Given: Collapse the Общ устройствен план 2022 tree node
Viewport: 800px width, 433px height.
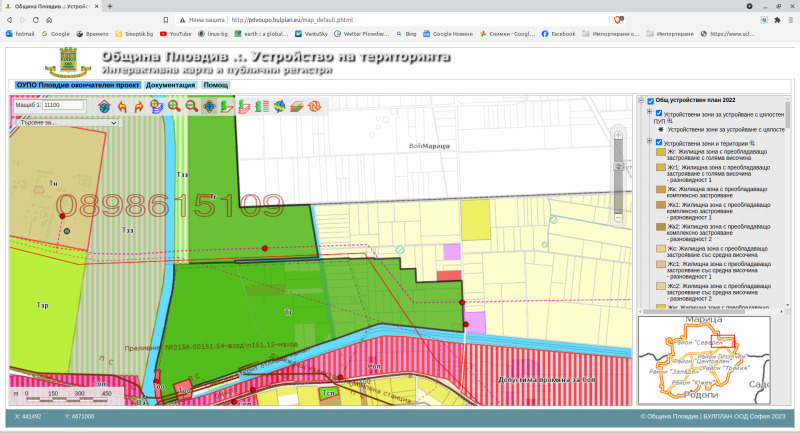Looking at the screenshot, I should point(641,101).
